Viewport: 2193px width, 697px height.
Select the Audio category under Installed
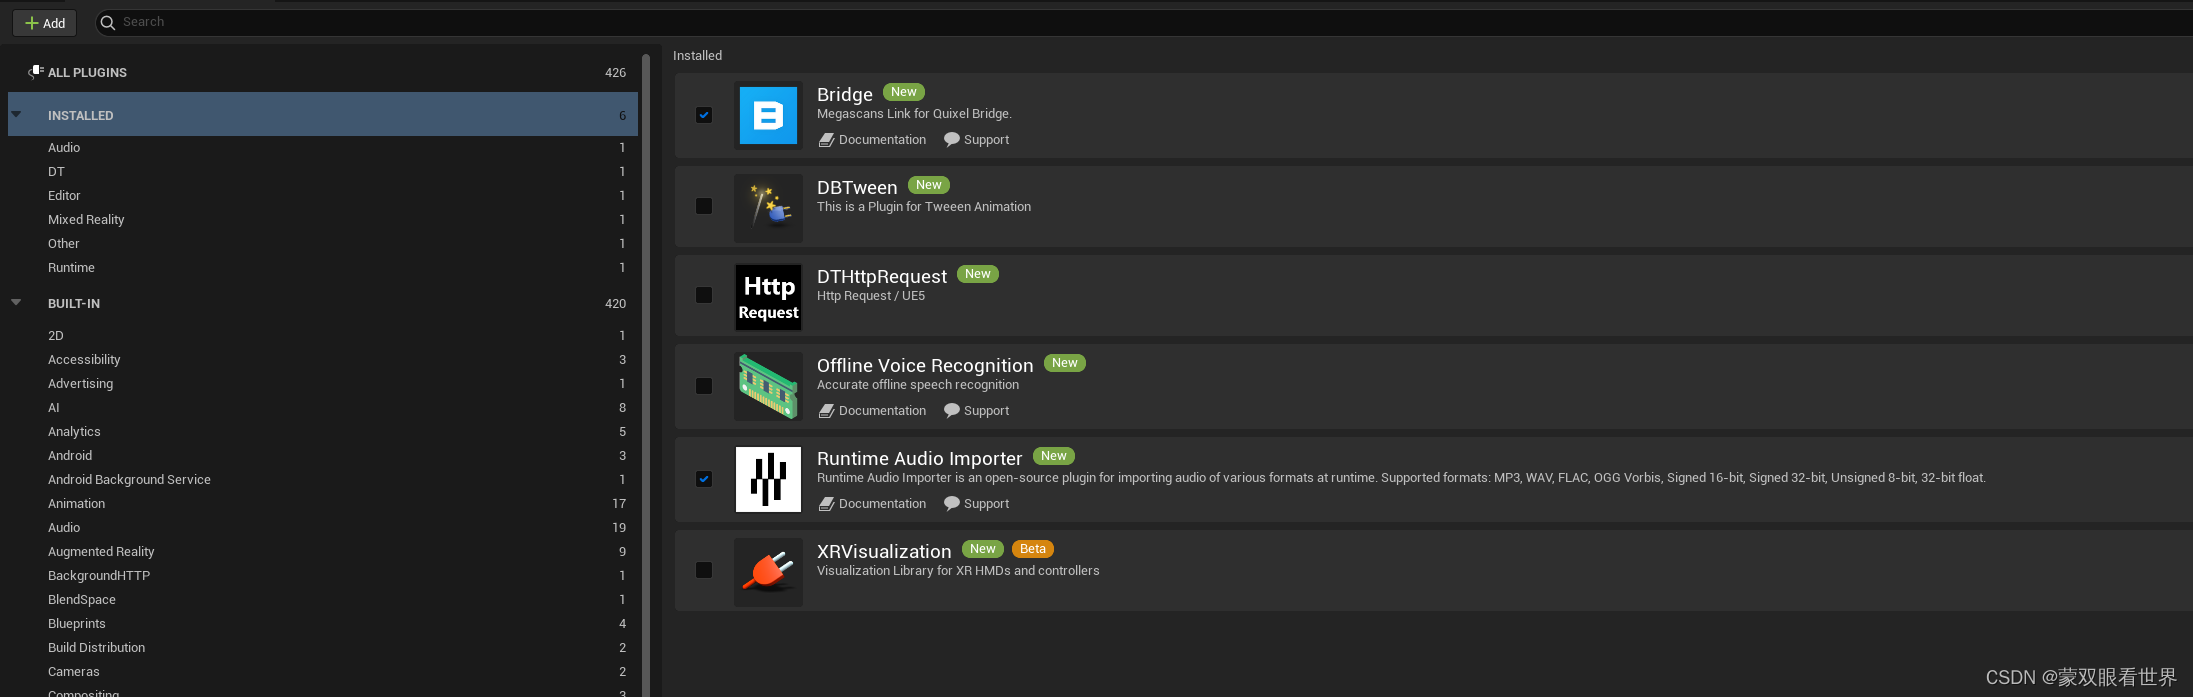click(x=323, y=147)
